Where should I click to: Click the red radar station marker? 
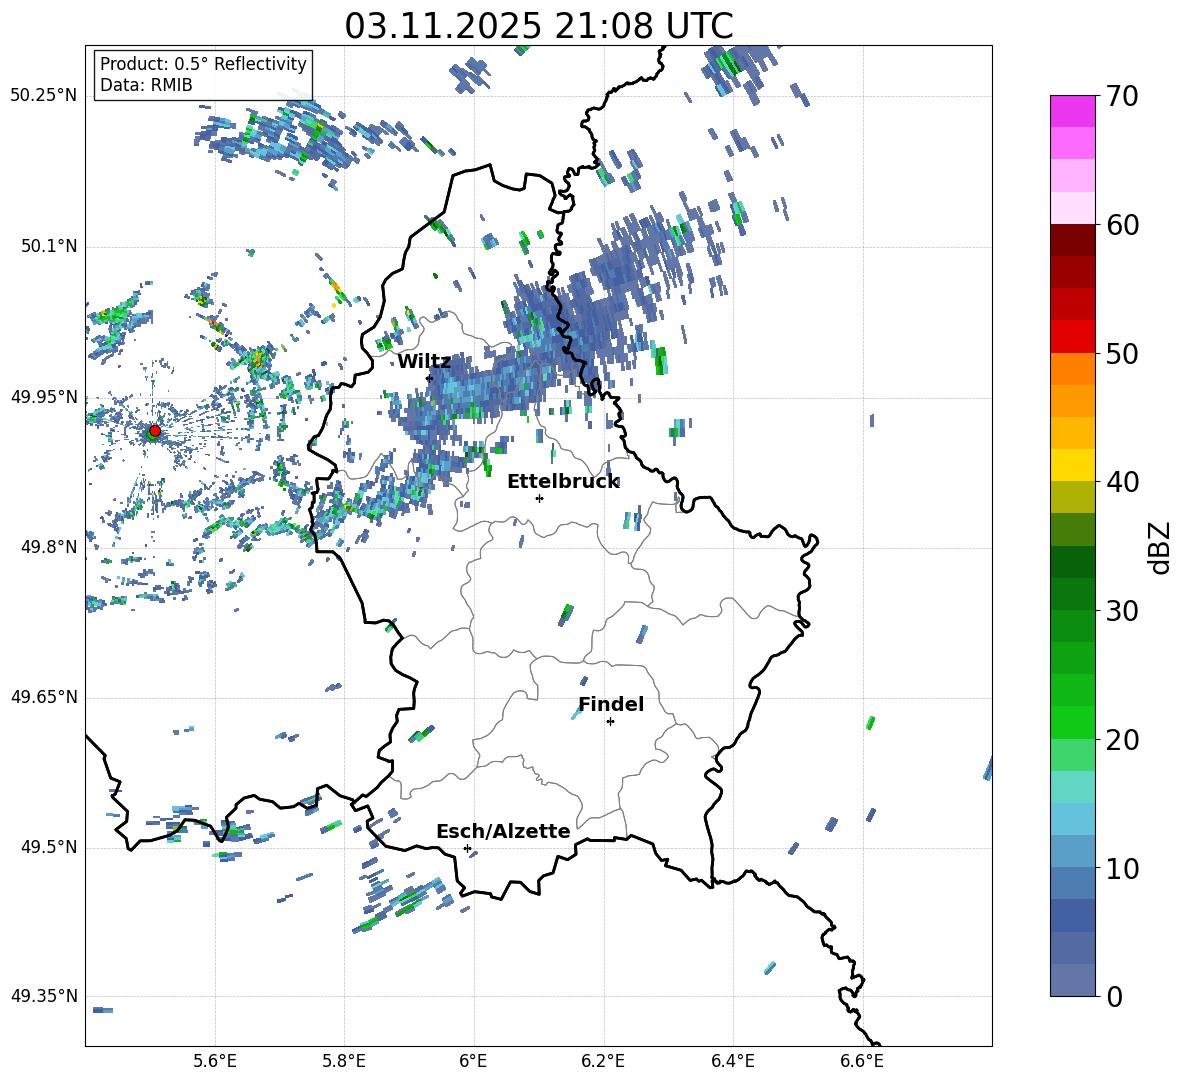155,430
